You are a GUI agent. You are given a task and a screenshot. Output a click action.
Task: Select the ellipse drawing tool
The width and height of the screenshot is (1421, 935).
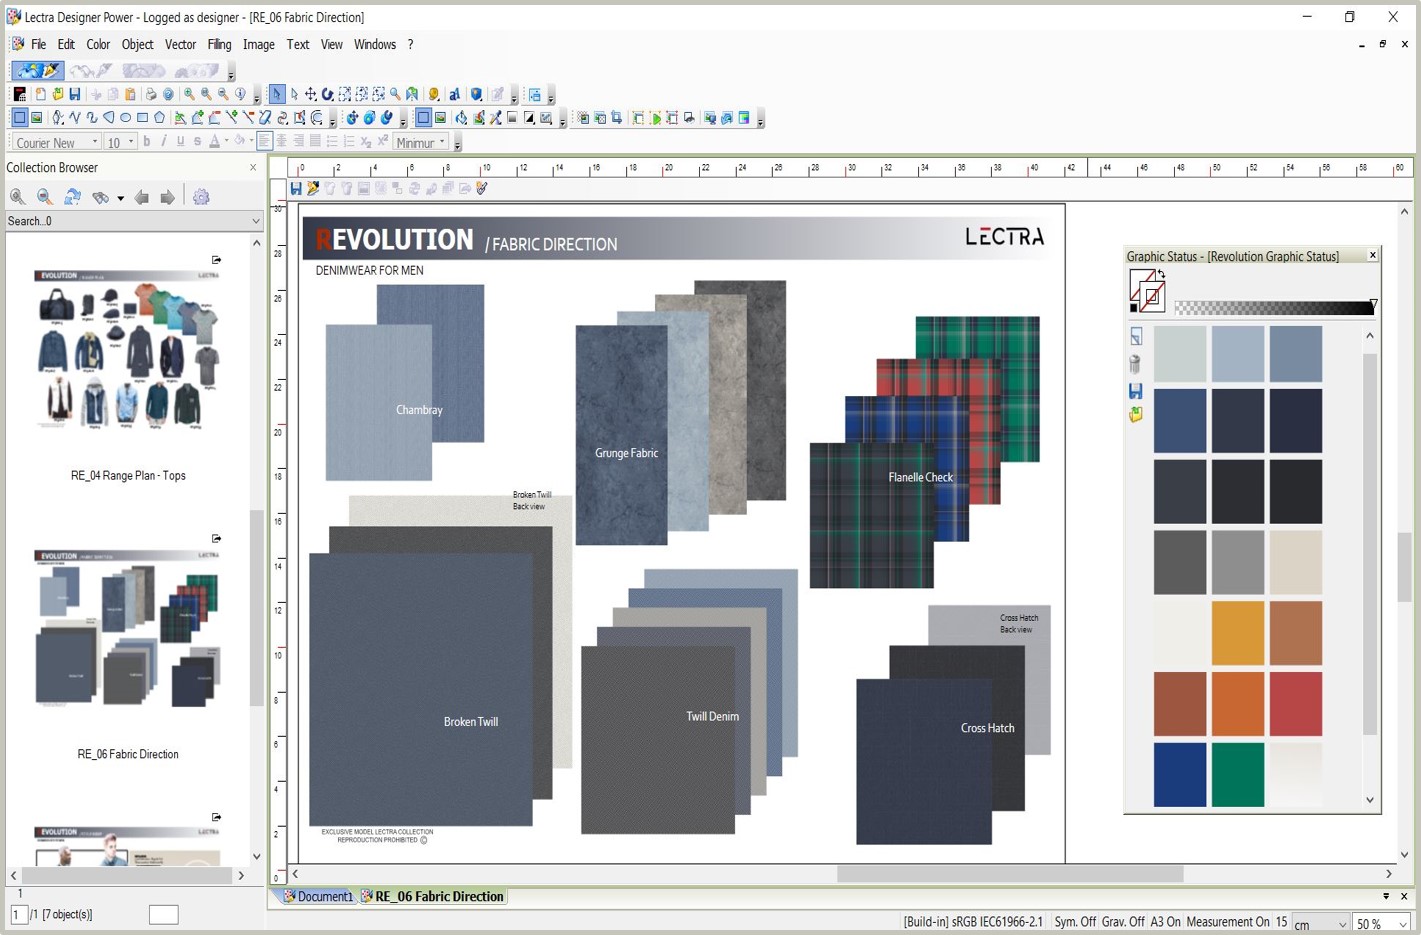125,118
